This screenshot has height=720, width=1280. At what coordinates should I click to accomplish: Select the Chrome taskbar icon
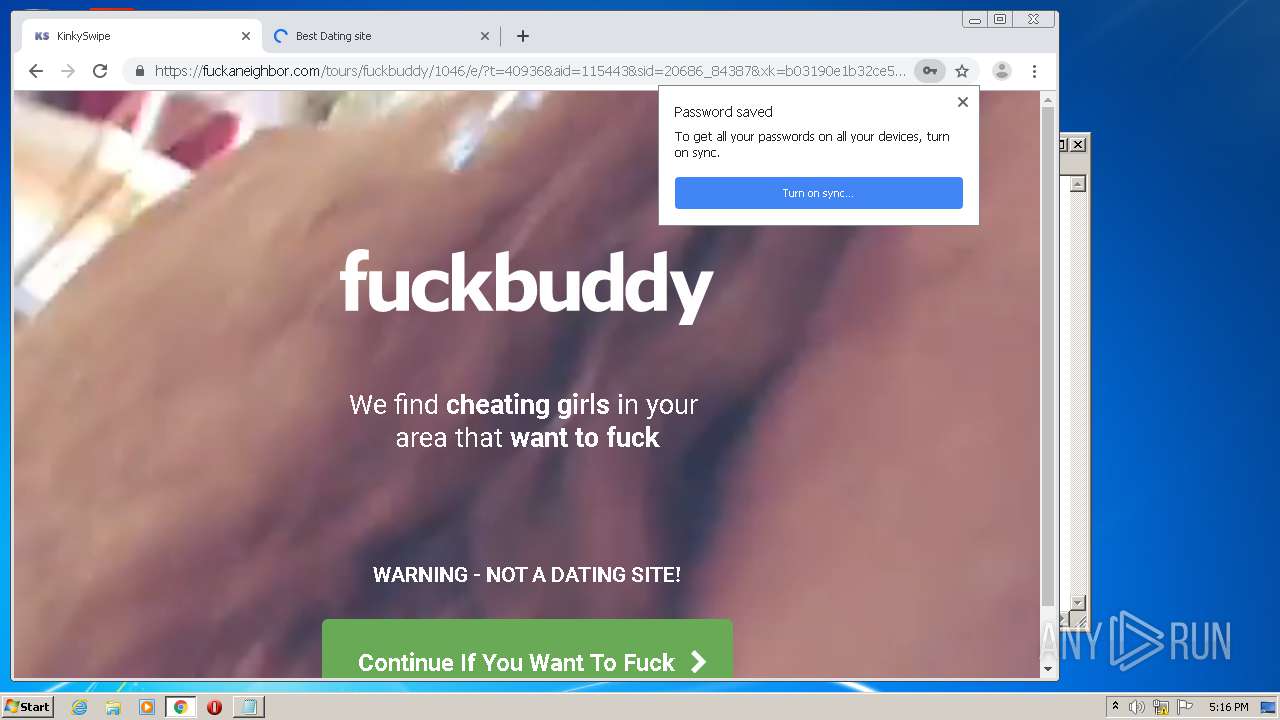[x=180, y=707]
